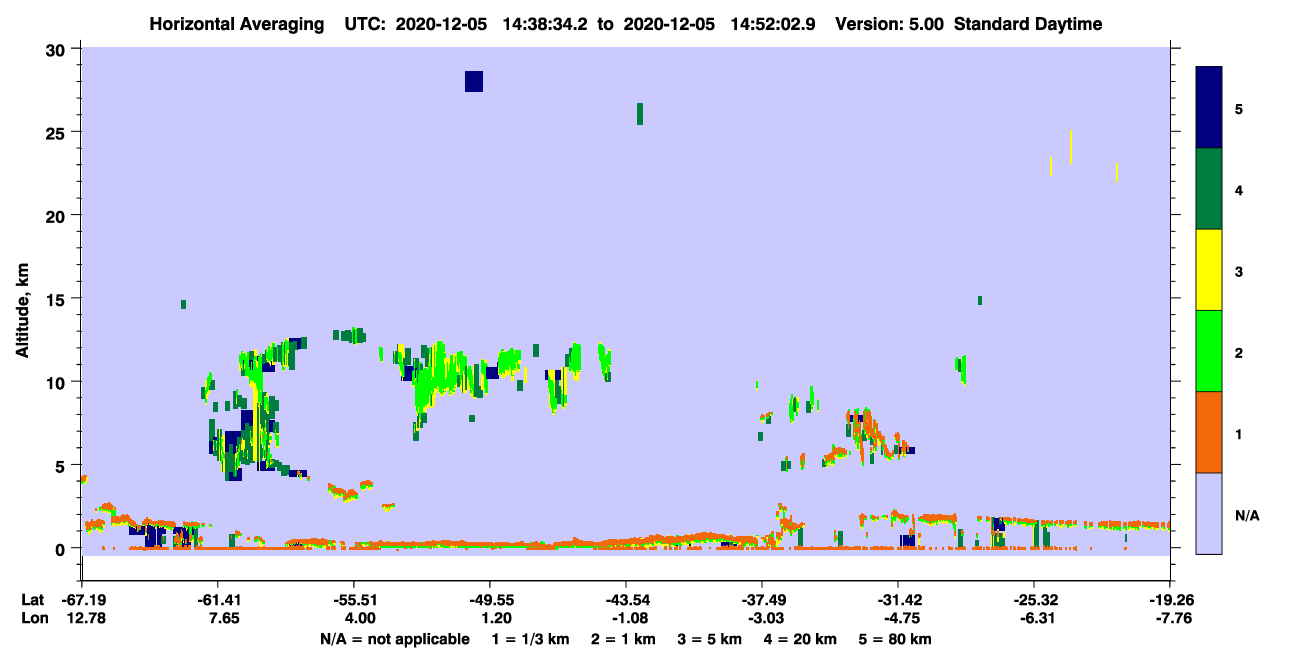This screenshot has height=667, width=1300.
Task: Click the dark green colorbar segment labeled 4
Action: (x=1209, y=189)
